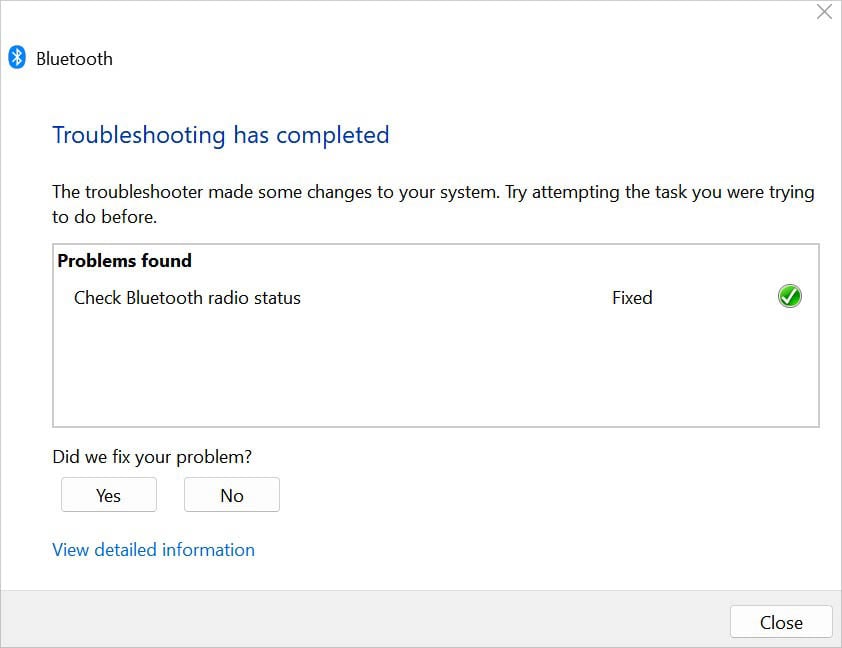Click the Fixed status text
The height and width of the screenshot is (648, 842).
pyautogui.click(x=632, y=297)
